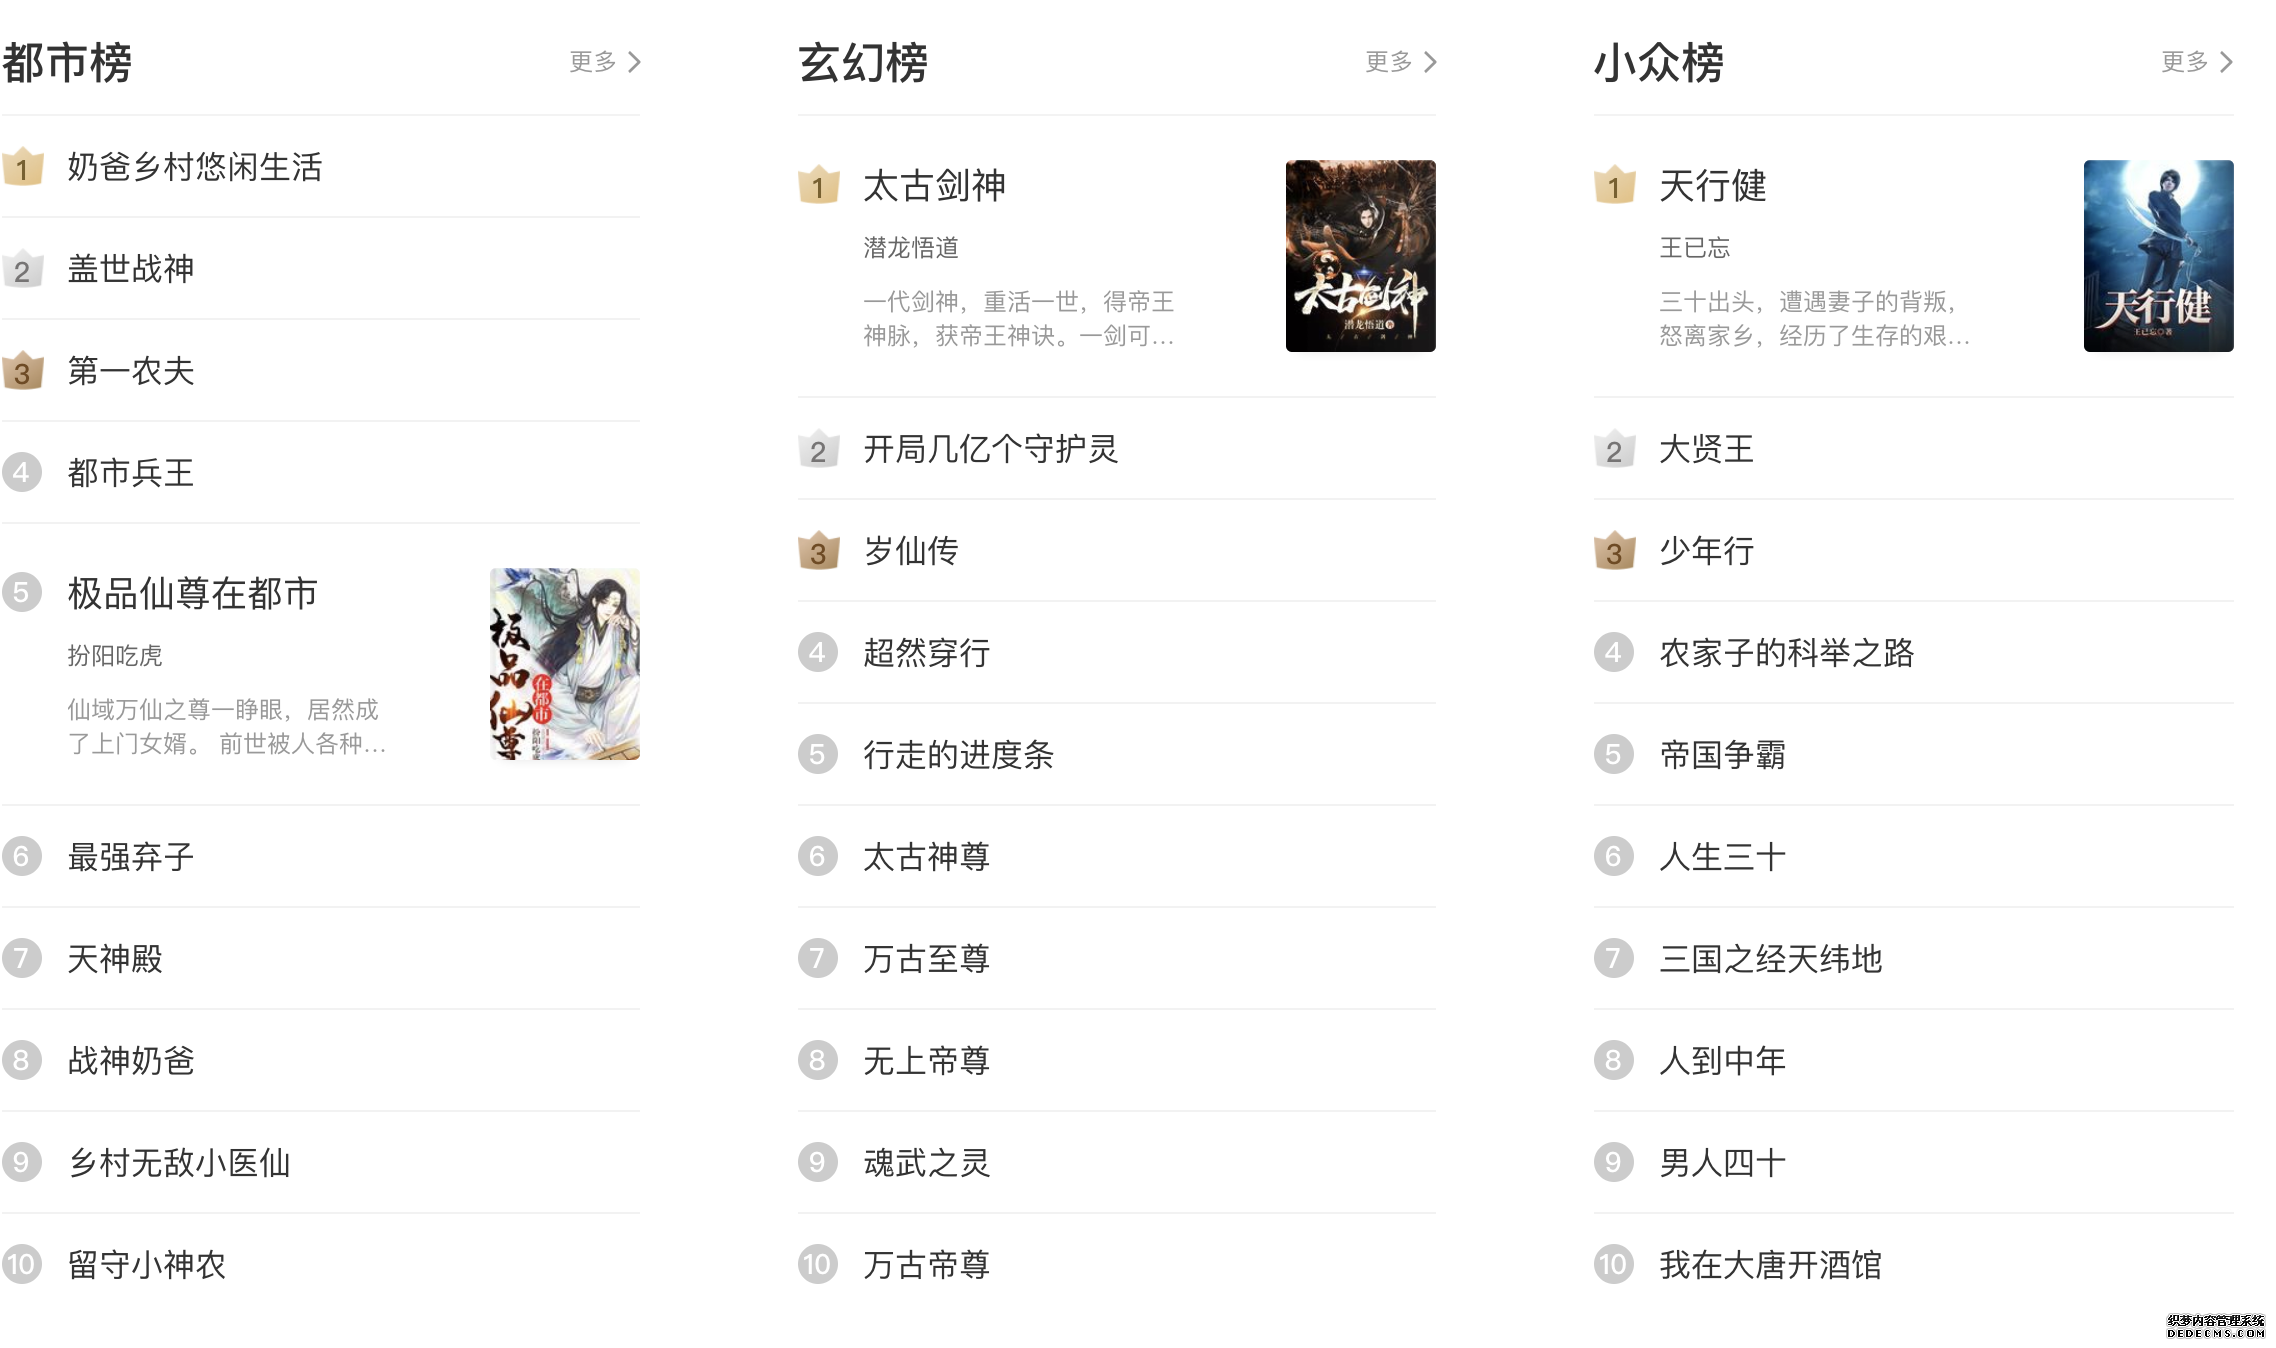Click the 太古剑神 cover image
2276x1348 pixels.
coord(1360,257)
